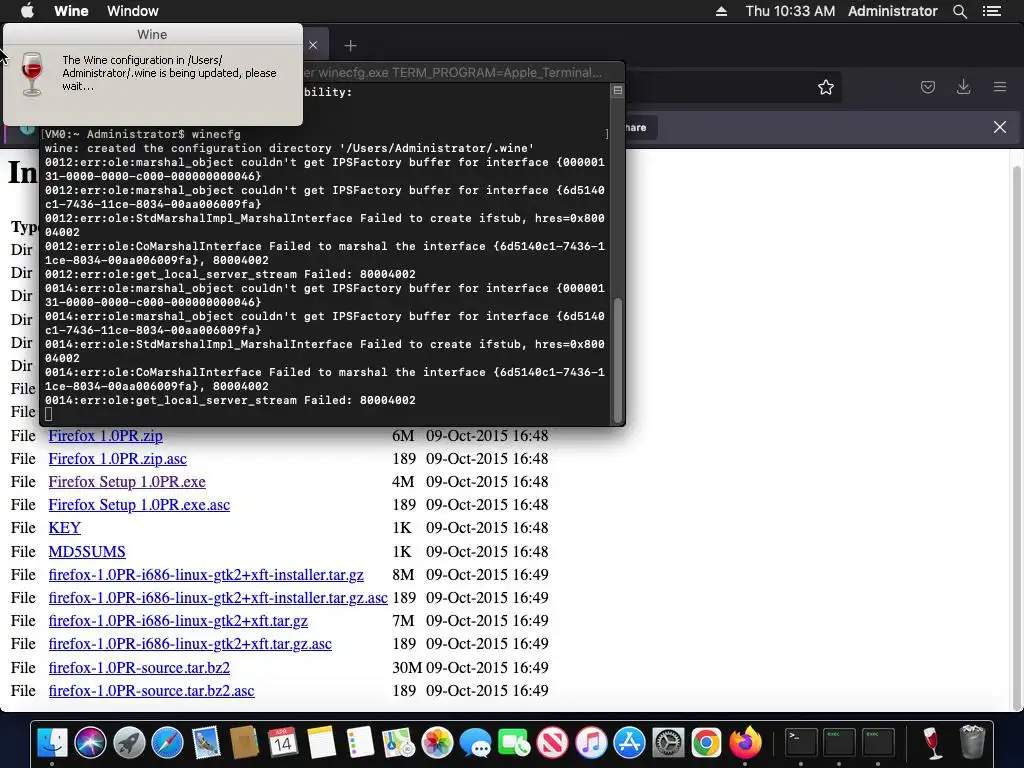Open App Store in the dock

[630, 743]
